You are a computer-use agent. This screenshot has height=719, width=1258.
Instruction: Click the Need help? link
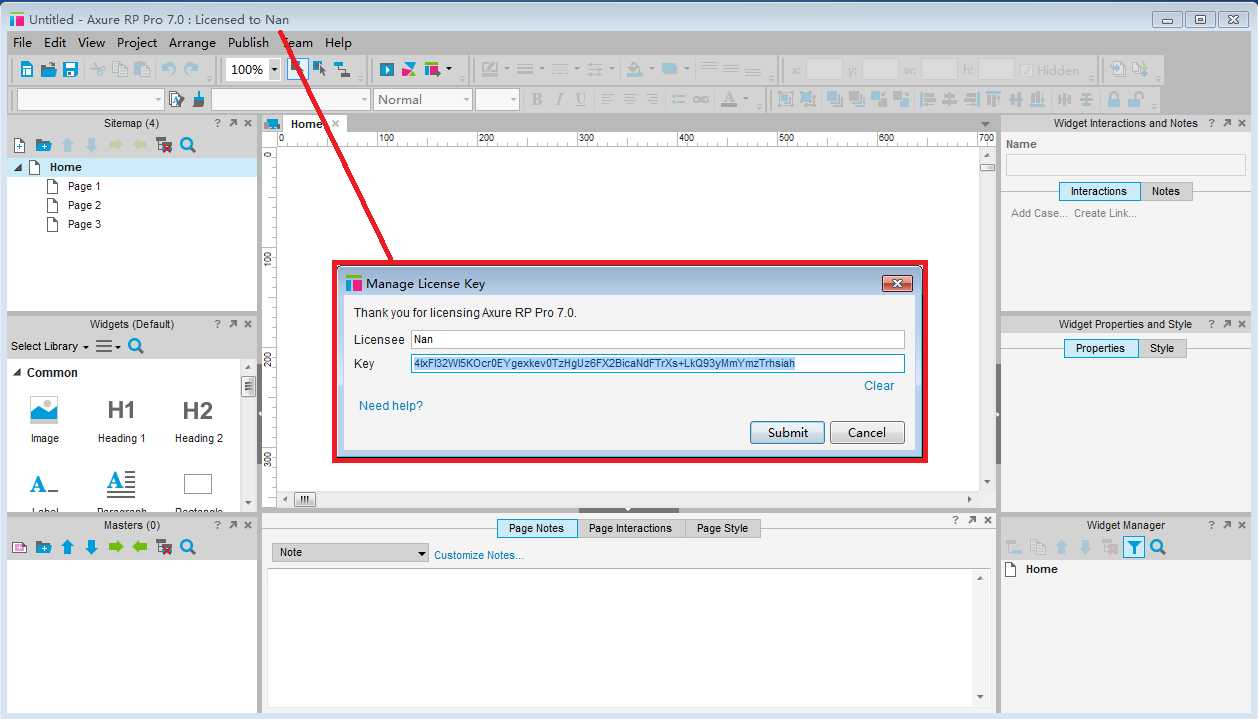click(x=391, y=405)
